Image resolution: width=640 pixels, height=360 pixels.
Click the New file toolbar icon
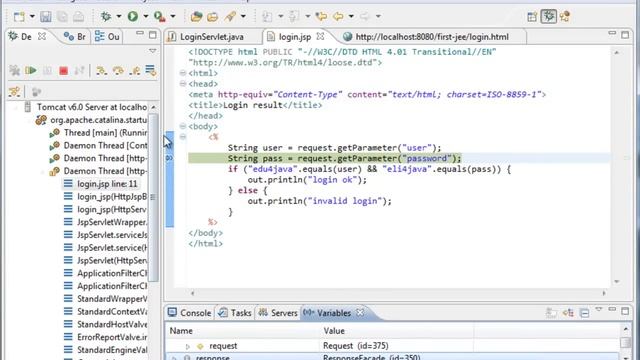[x=19, y=17]
